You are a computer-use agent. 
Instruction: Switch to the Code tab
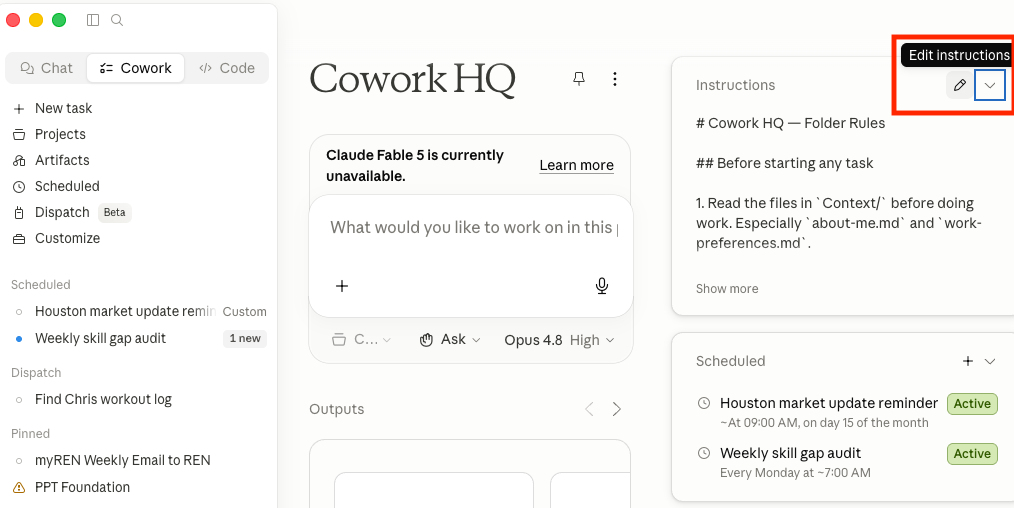[x=226, y=68]
